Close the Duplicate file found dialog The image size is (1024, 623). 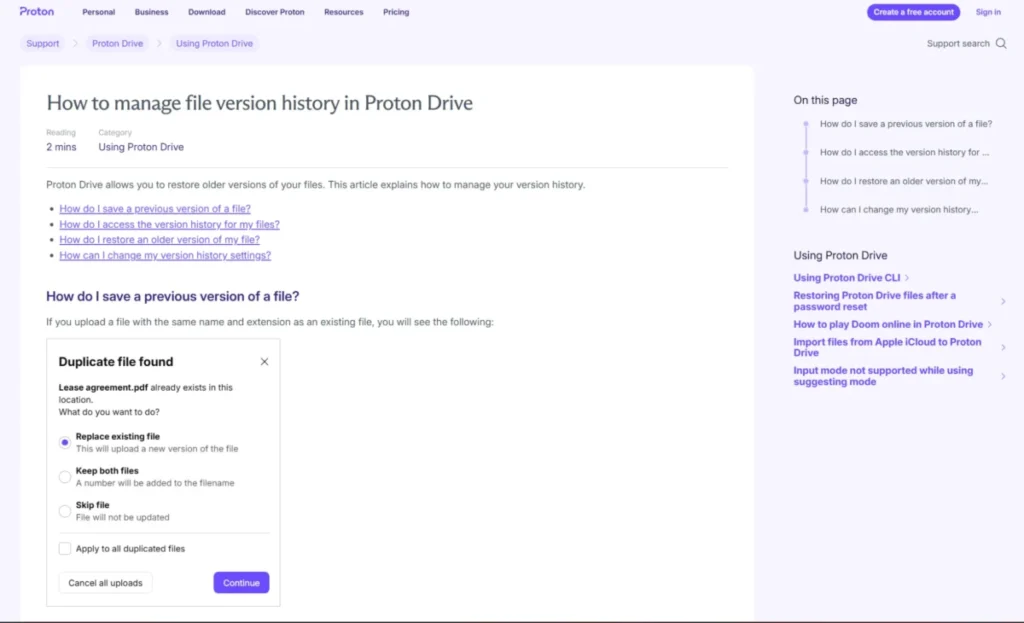[264, 362]
